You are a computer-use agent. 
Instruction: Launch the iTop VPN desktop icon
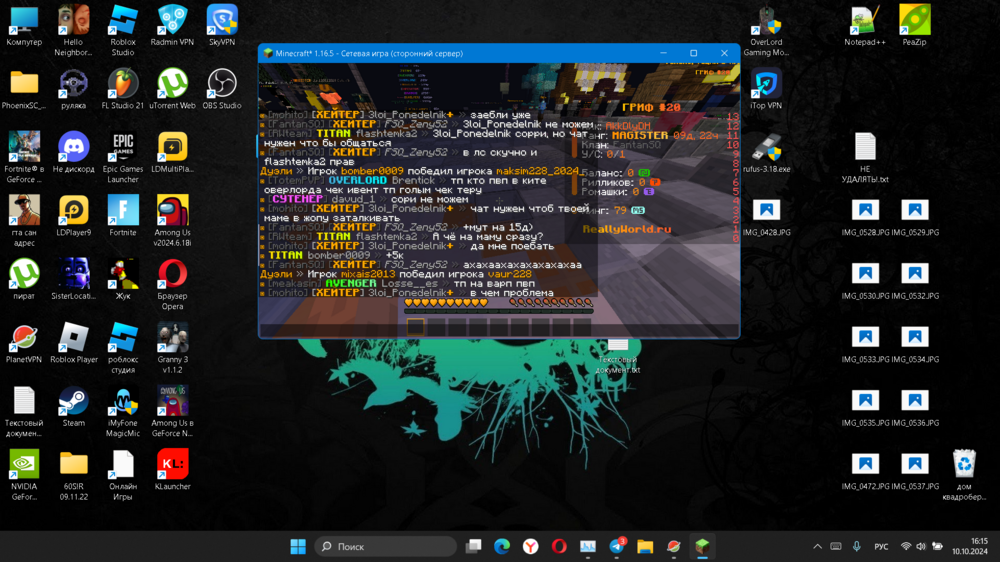pyautogui.click(x=766, y=89)
